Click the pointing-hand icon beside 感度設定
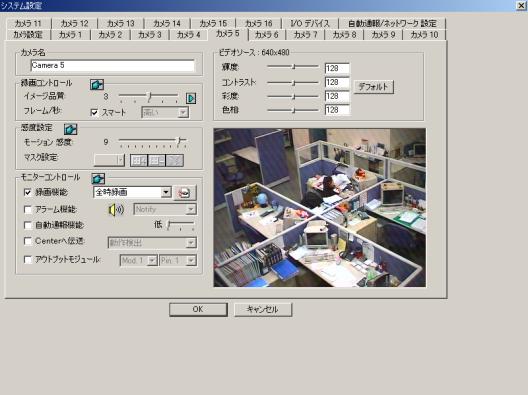The height and width of the screenshot is (395, 528). [71, 129]
